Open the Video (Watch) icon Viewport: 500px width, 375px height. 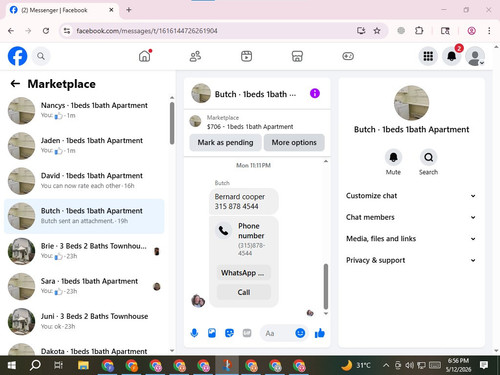click(246, 56)
